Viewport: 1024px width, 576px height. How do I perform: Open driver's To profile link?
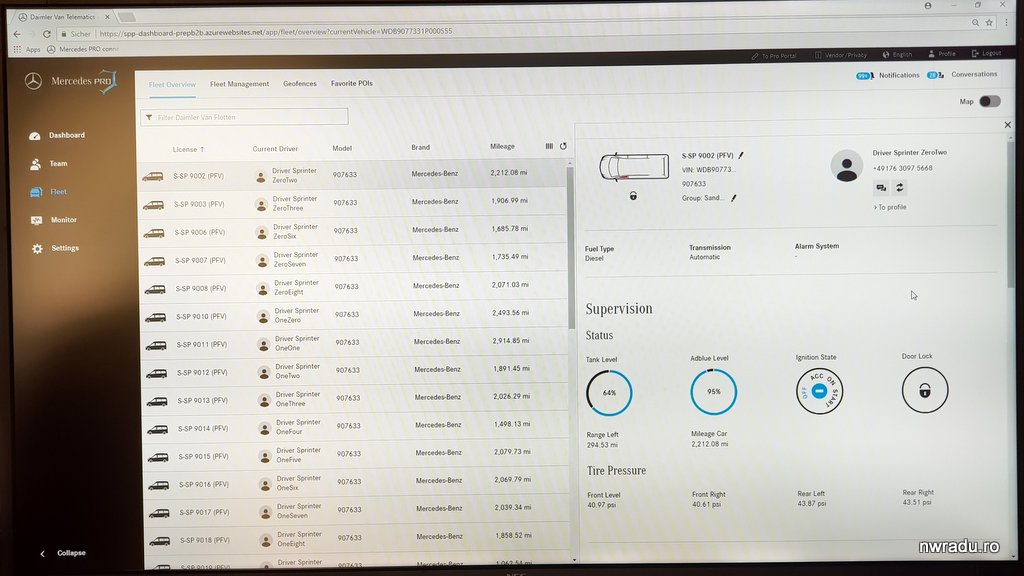click(890, 207)
